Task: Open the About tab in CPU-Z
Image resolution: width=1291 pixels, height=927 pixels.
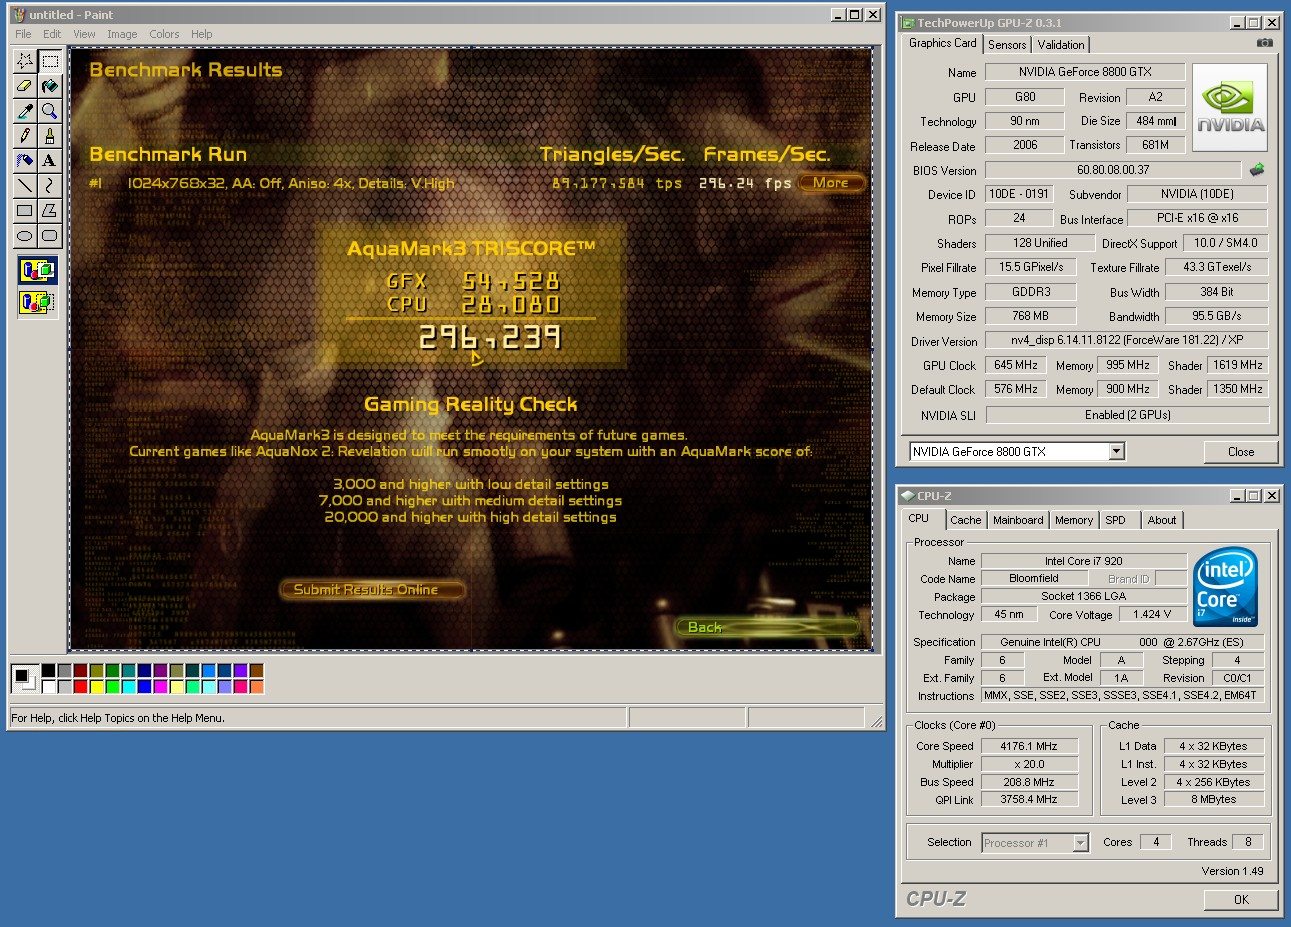Action: 1162,520
